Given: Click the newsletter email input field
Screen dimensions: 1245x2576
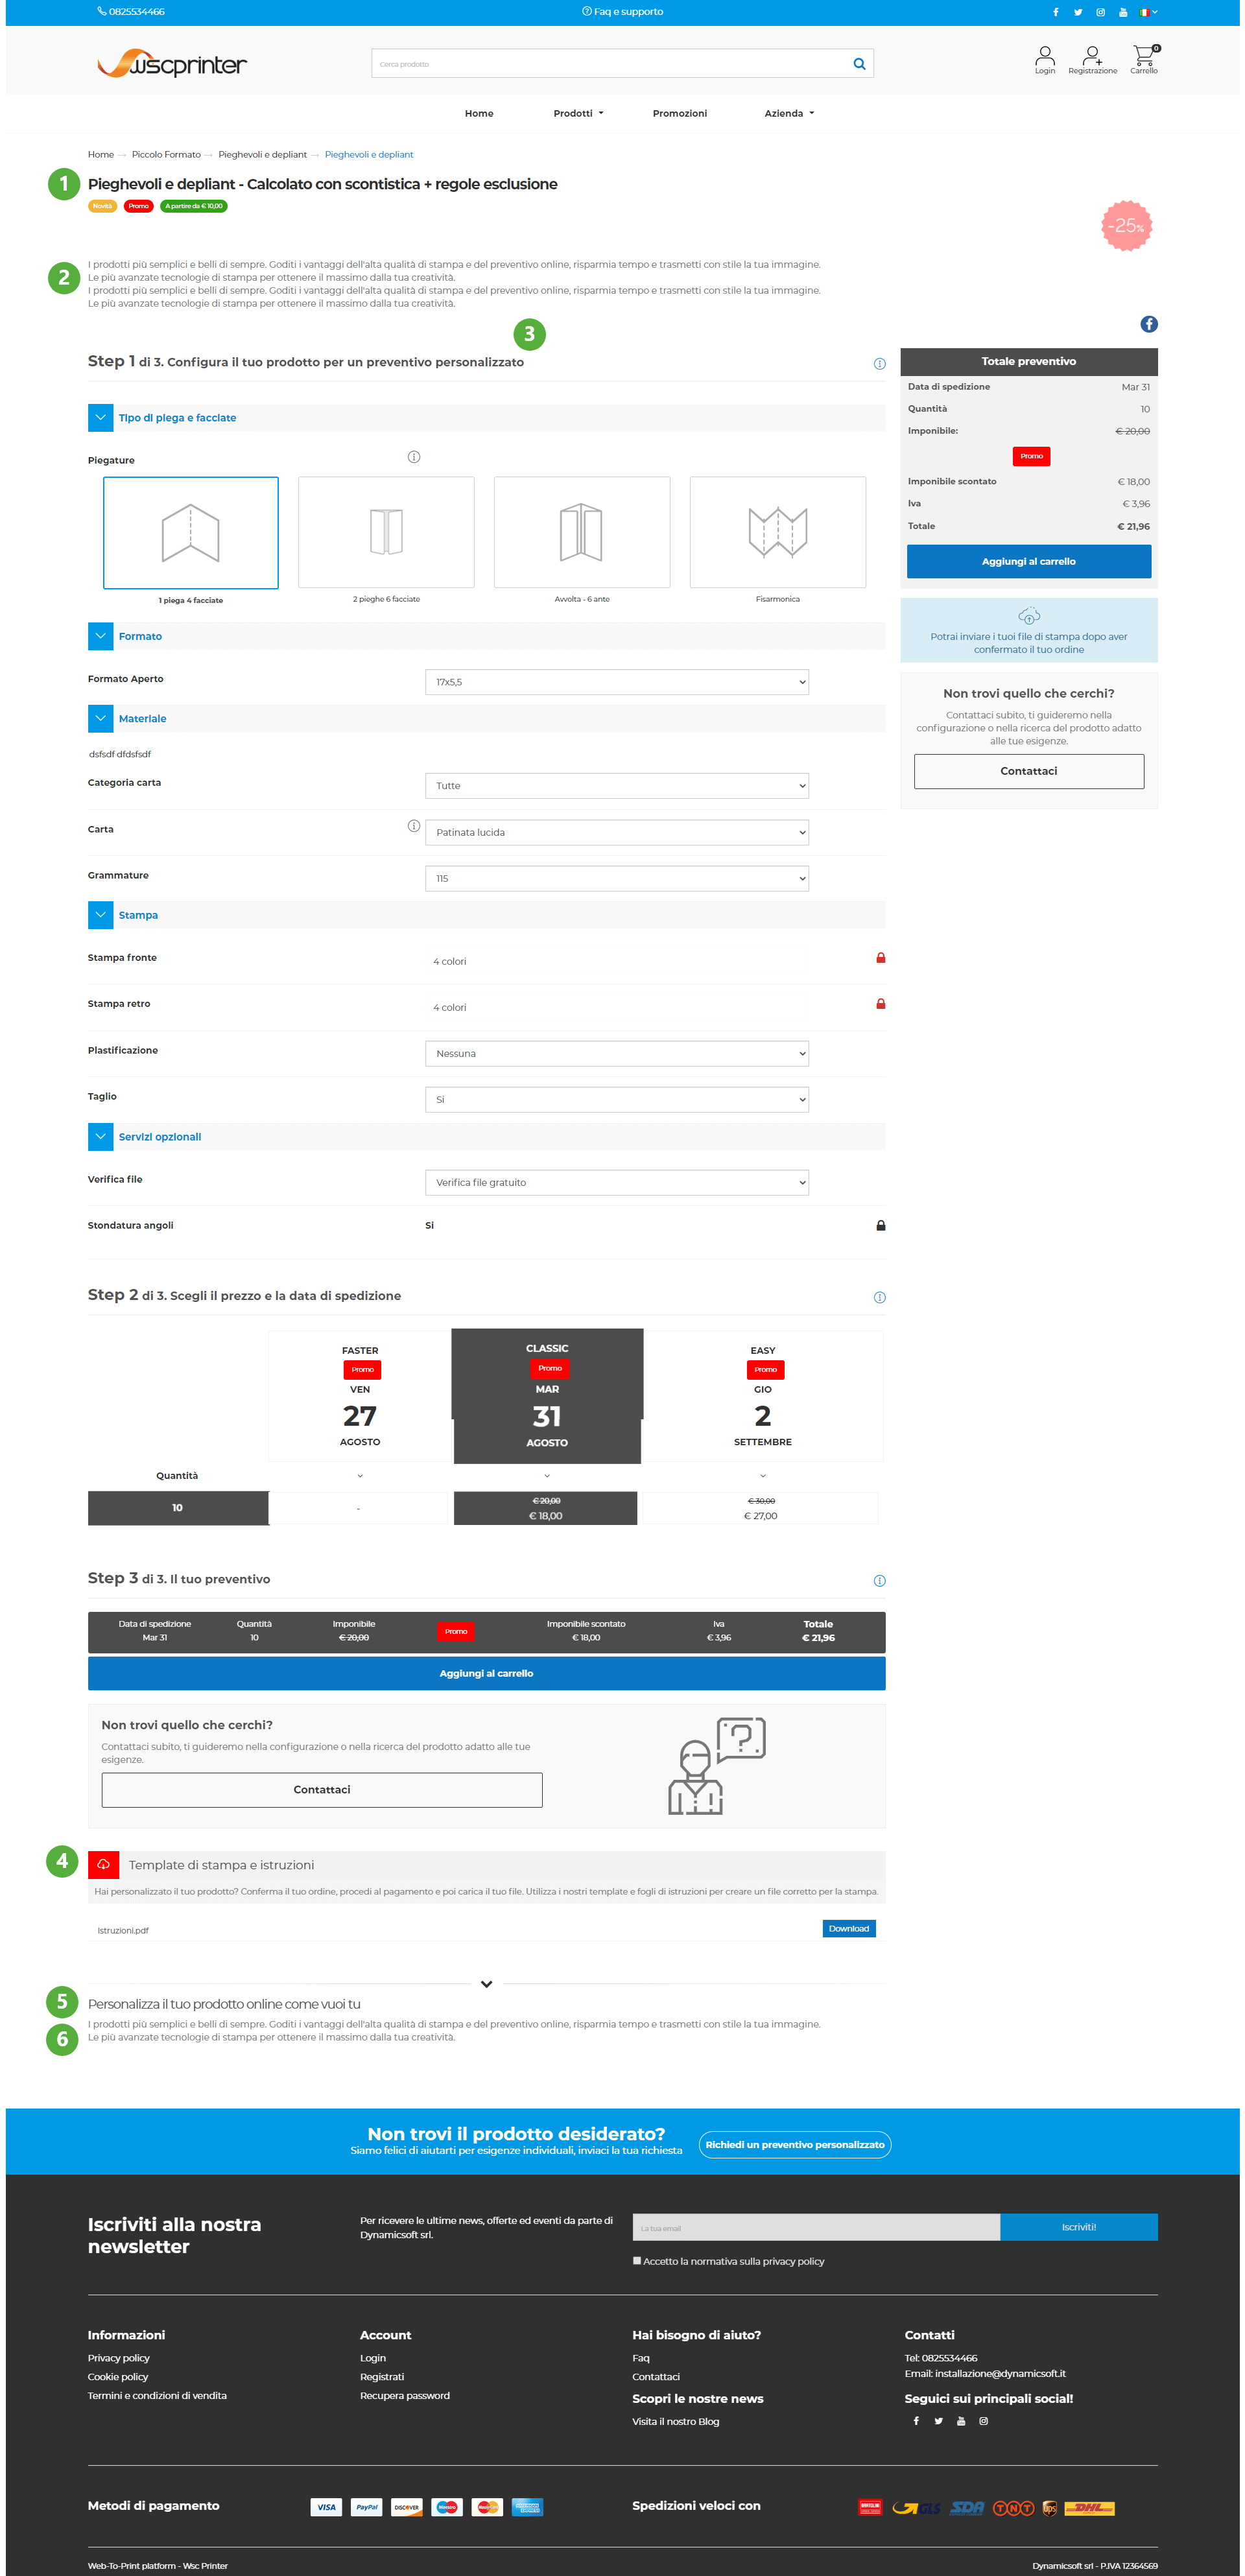Looking at the screenshot, I should tap(815, 2227).
